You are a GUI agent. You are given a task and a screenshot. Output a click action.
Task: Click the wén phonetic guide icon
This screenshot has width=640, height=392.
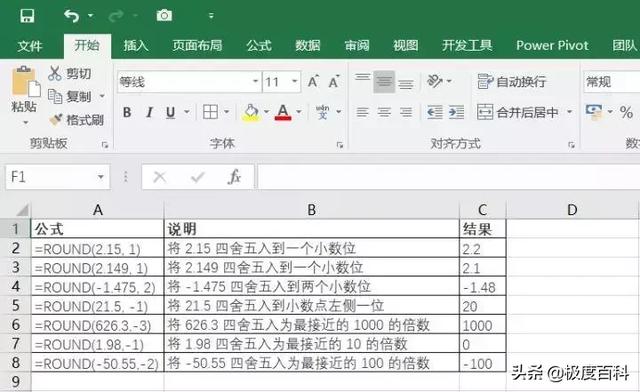pos(322,111)
